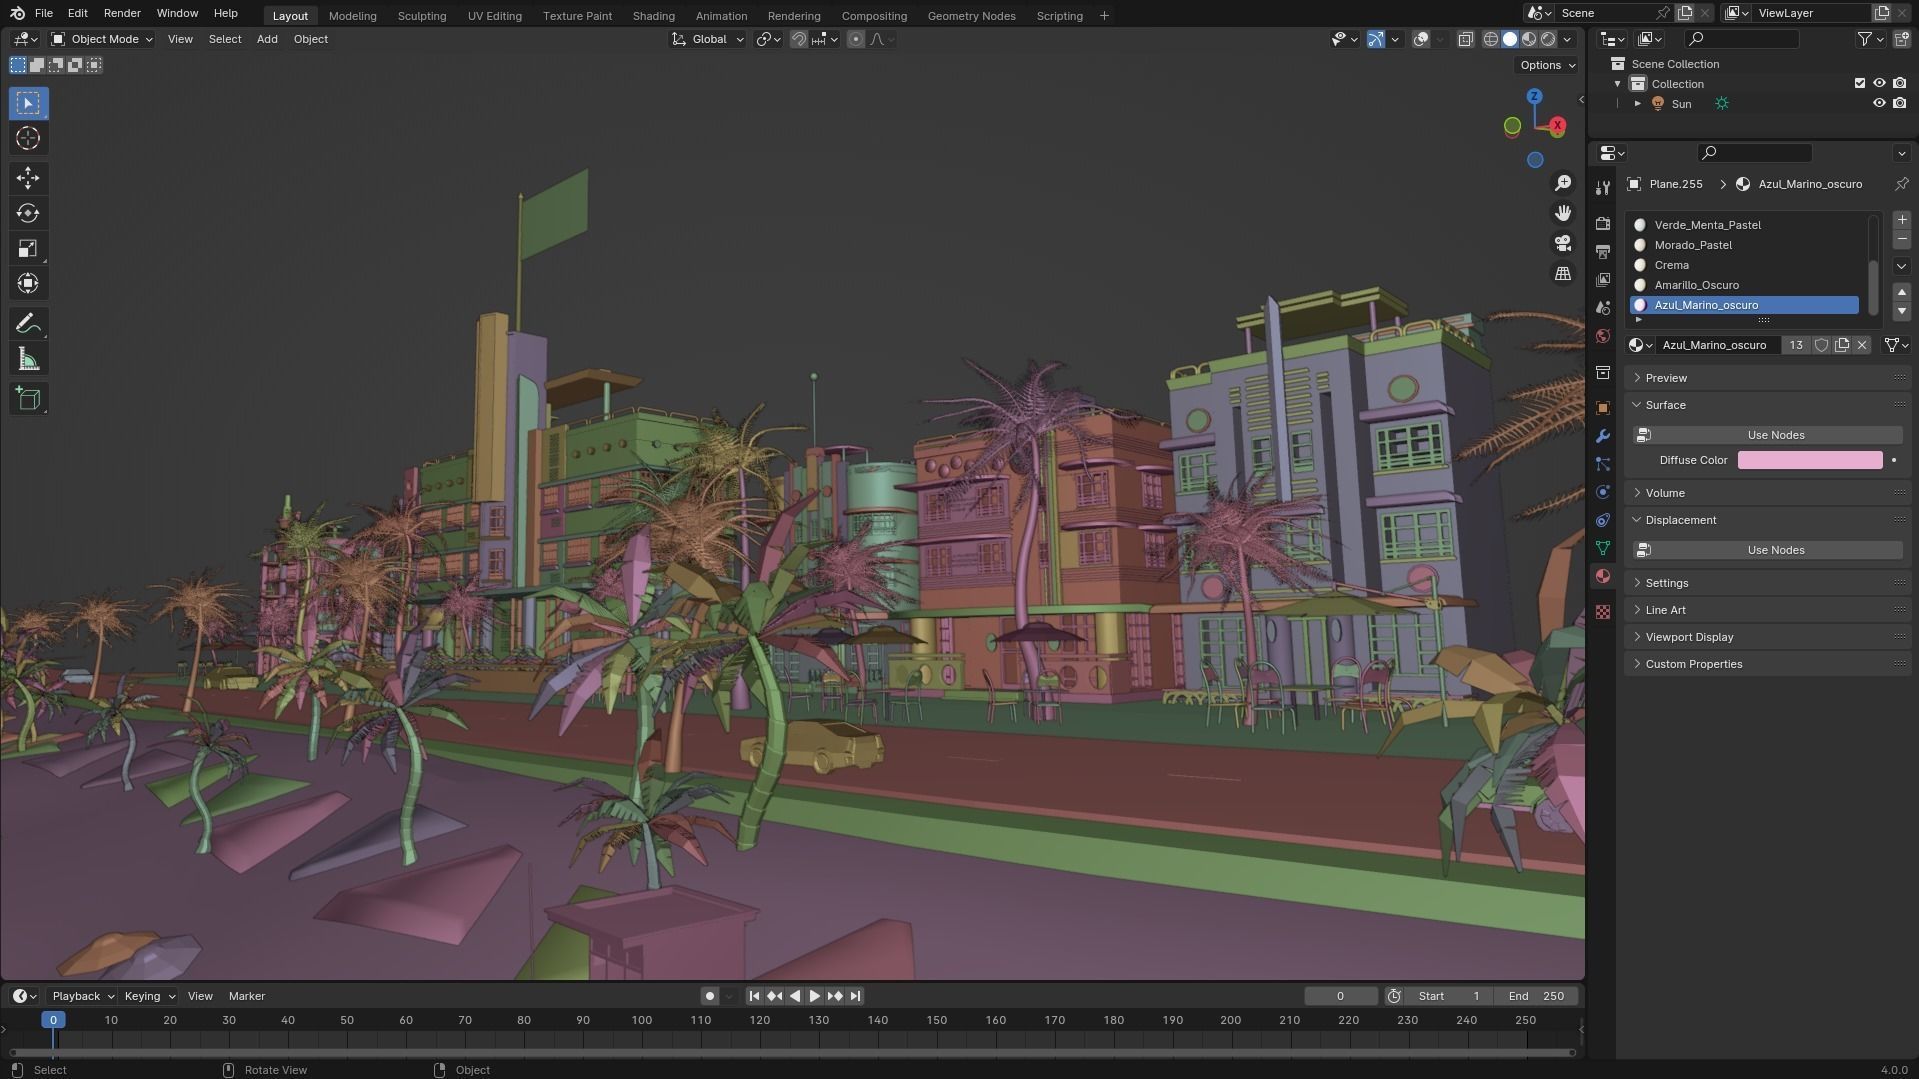
Task: Add a new material slot
Action: point(1901,220)
